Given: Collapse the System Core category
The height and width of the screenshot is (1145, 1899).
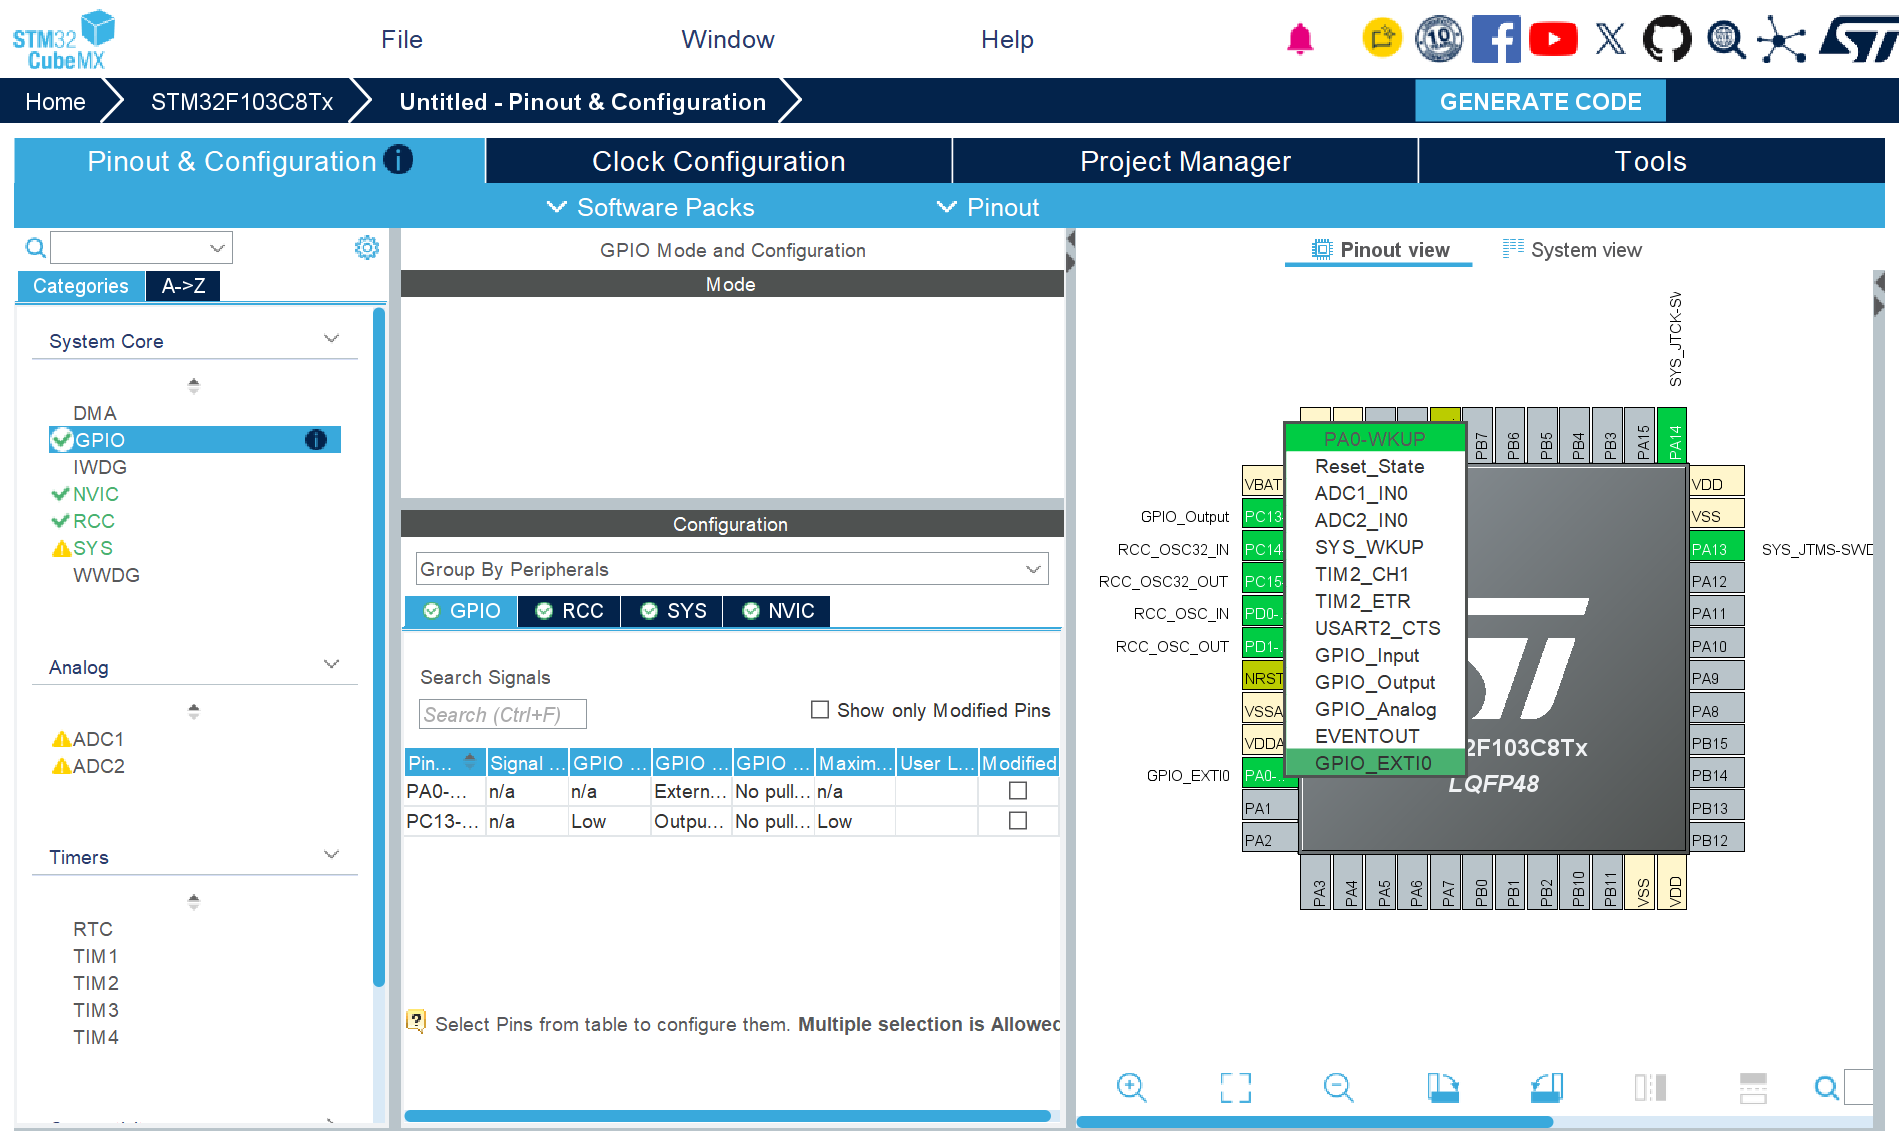Looking at the screenshot, I should tap(332, 339).
